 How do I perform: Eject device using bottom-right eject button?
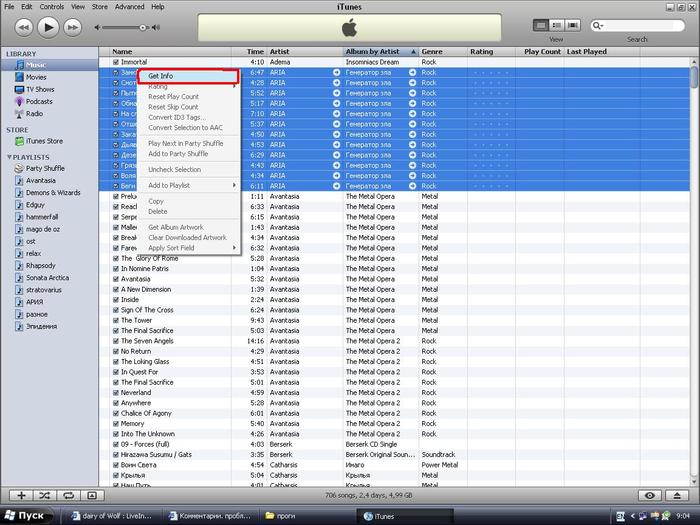coord(677,495)
